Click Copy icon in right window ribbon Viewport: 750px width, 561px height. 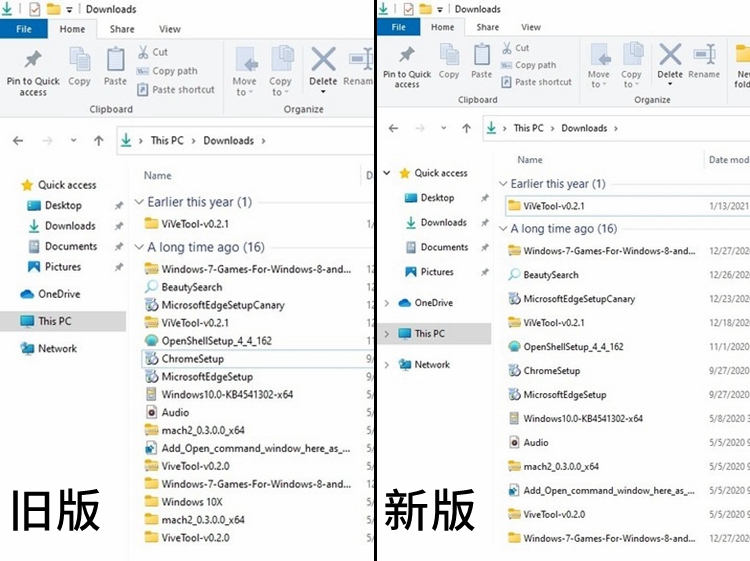coord(449,54)
